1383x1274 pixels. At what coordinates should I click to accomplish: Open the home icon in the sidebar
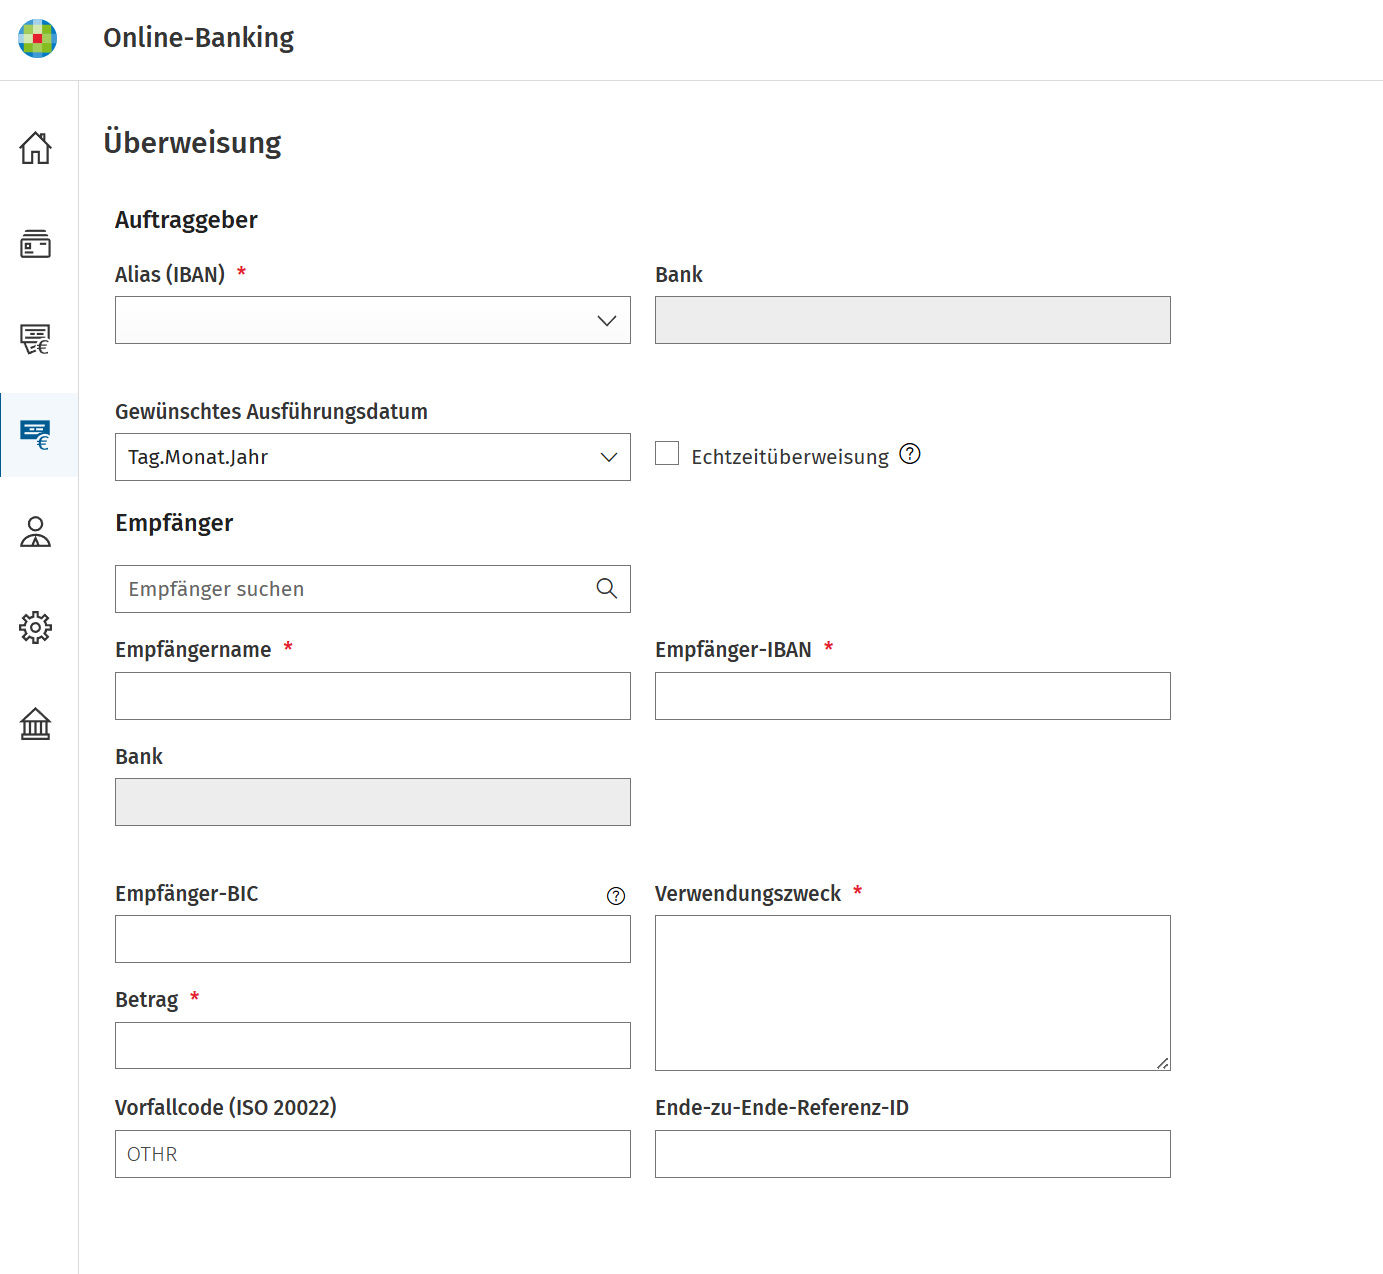pos(36,148)
